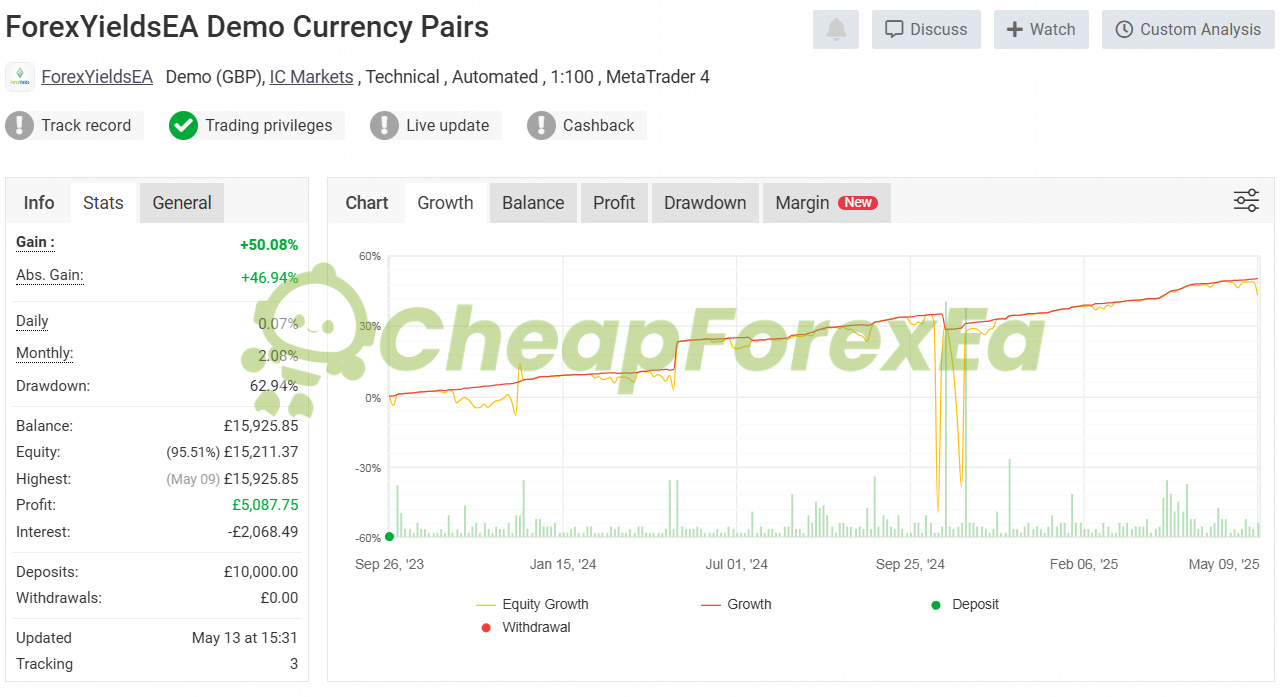The width and height of the screenshot is (1286, 697).
Task: Switch to the Stats tab
Action: pyautogui.click(x=103, y=203)
